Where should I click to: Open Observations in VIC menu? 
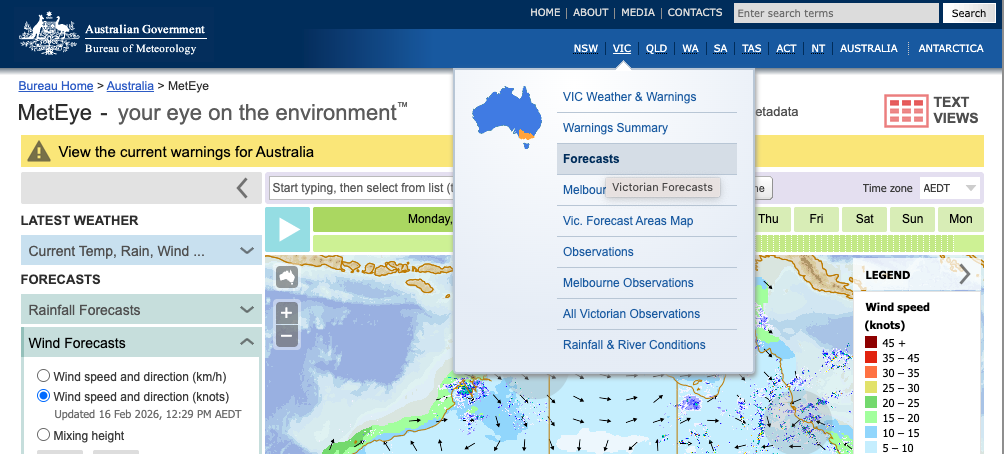click(x=647, y=252)
